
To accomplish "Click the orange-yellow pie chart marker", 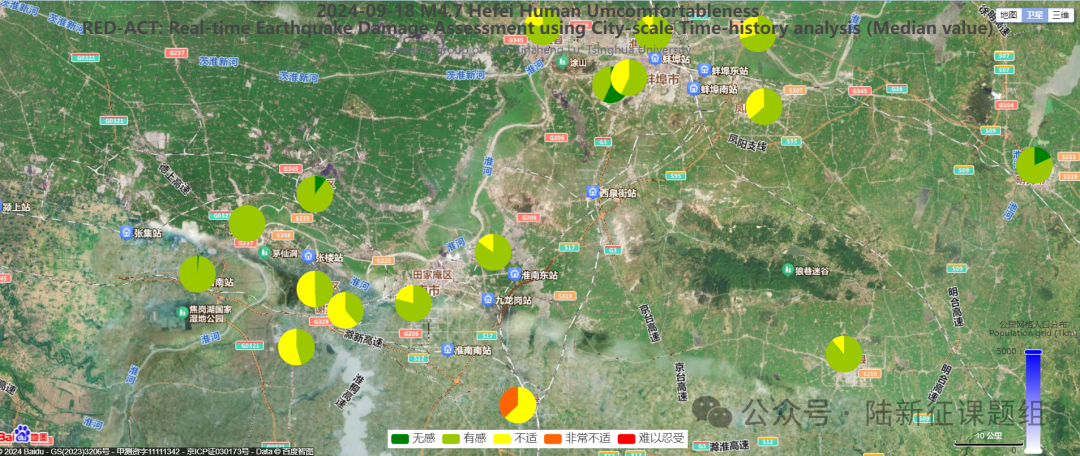I will pos(518,405).
